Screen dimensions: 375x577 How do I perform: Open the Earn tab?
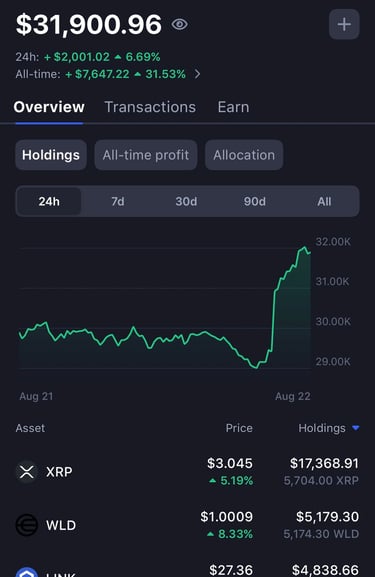[x=233, y=107]
